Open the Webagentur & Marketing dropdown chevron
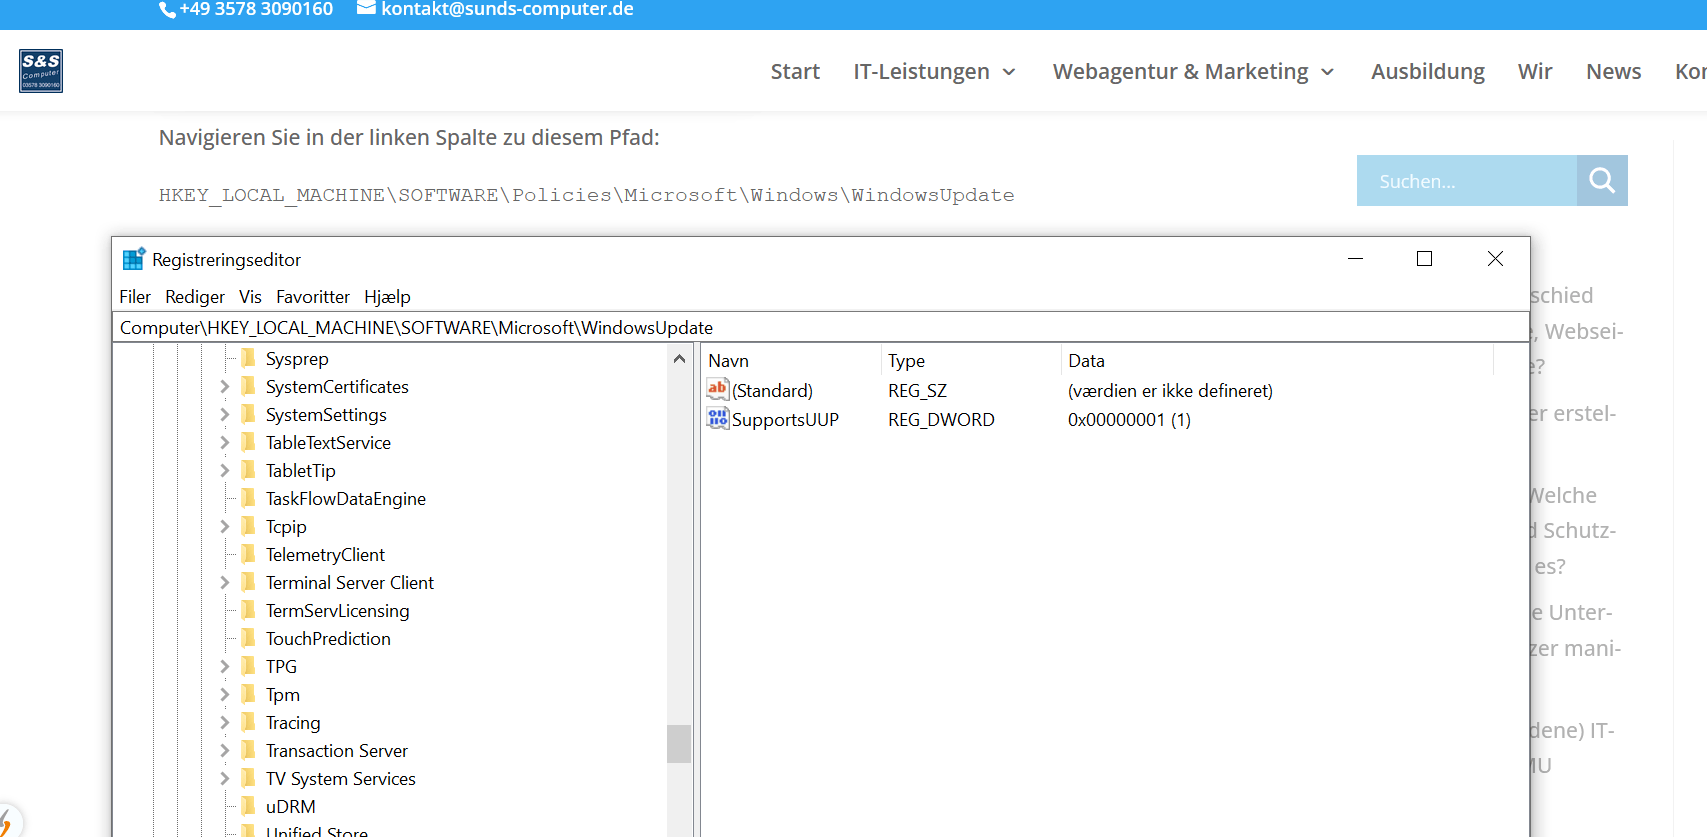This screenshot has height=837, width=1707. [x=1328, y=72]
